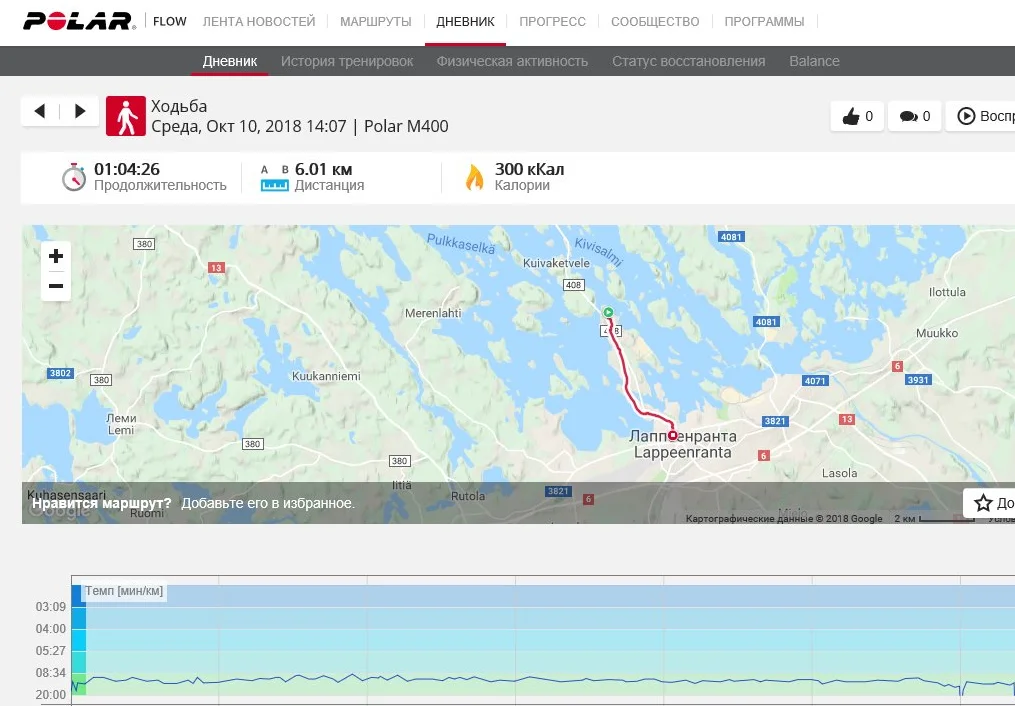Click the Muukko map label
This screenshot has height=706, width=1015.
[x=937, y=333]
